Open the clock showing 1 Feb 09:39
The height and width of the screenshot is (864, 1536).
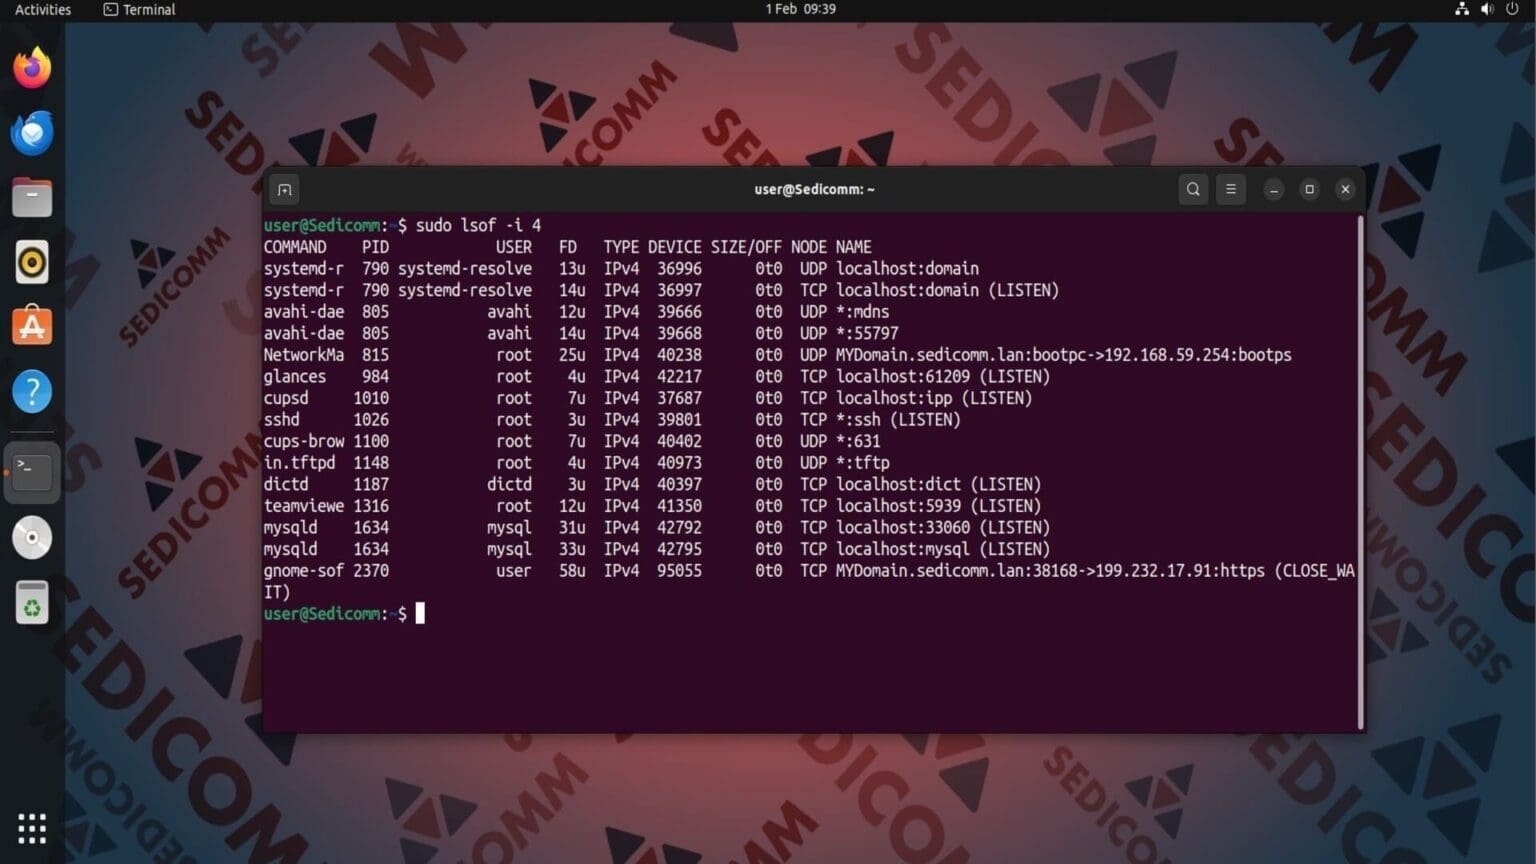(801, 9)
